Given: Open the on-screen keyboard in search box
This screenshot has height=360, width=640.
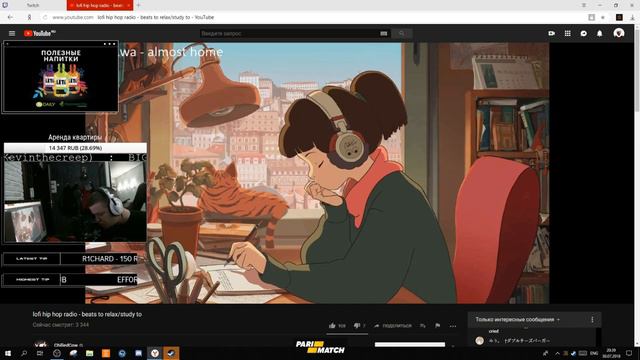Looking at the screenshot, I should pyautogui.click(x=384, y=33).
